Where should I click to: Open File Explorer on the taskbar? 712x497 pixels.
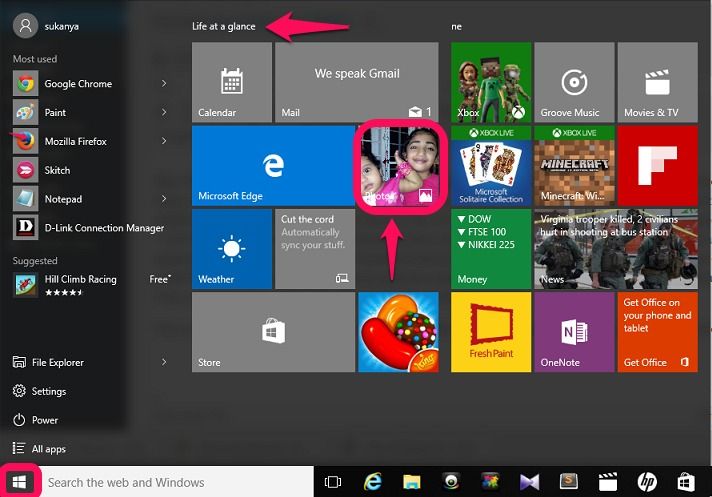pyautogui.click(x=411, y=482)
